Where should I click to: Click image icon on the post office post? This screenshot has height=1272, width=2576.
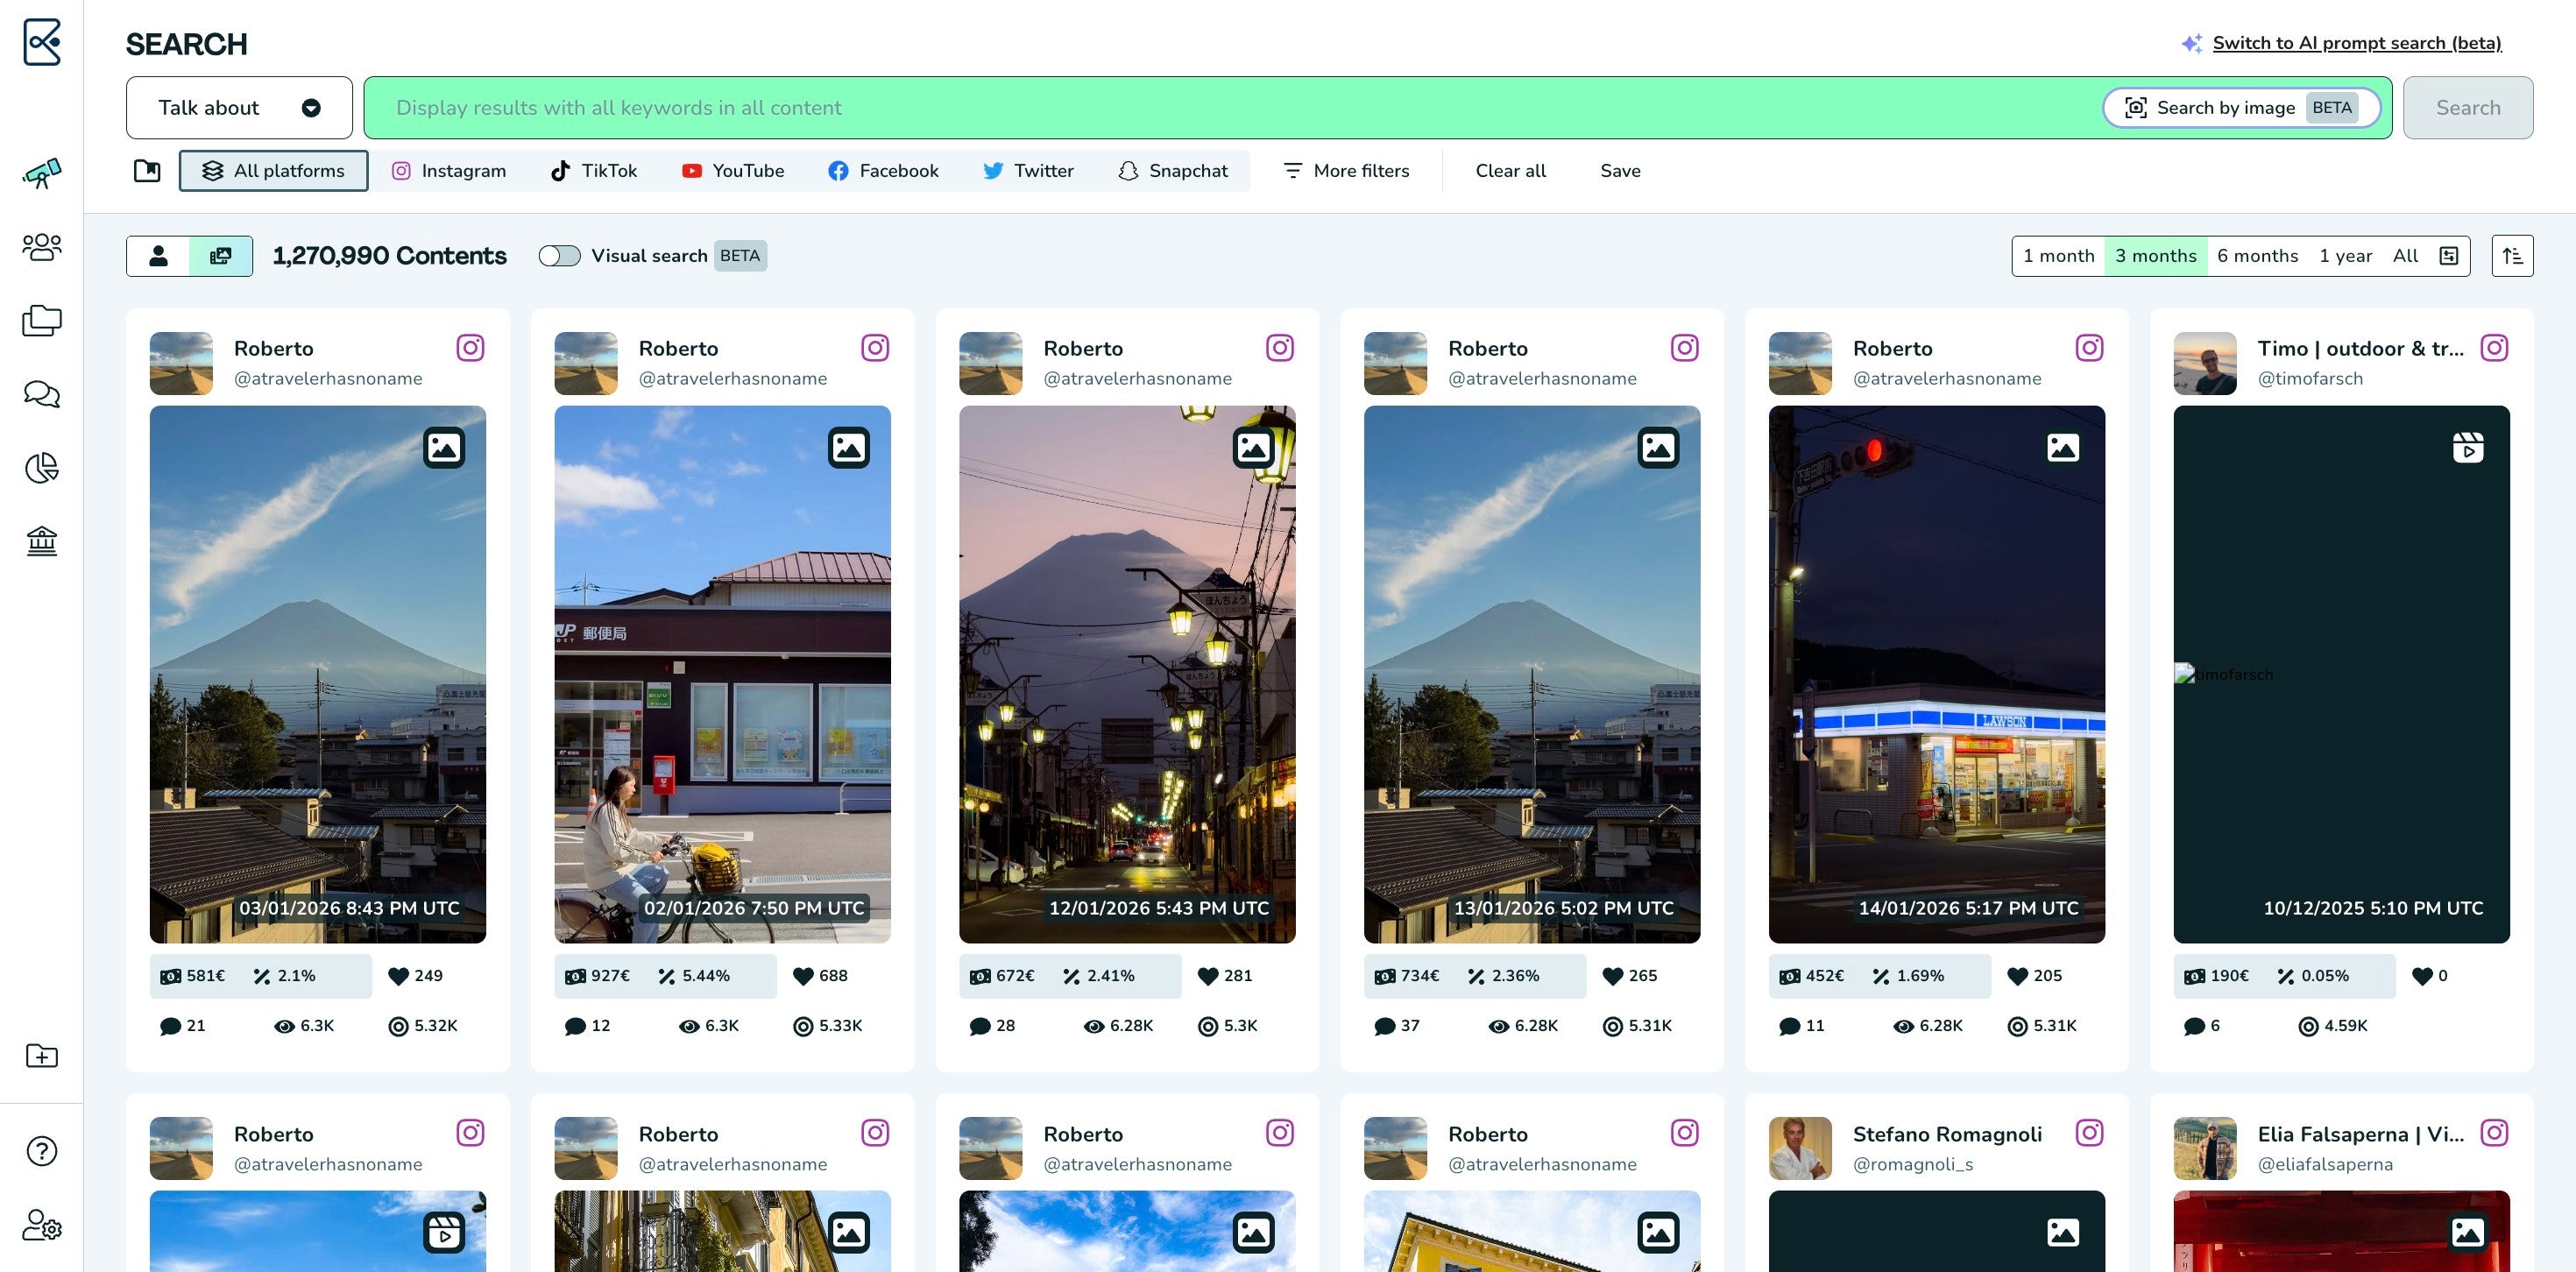click(849, 447)
